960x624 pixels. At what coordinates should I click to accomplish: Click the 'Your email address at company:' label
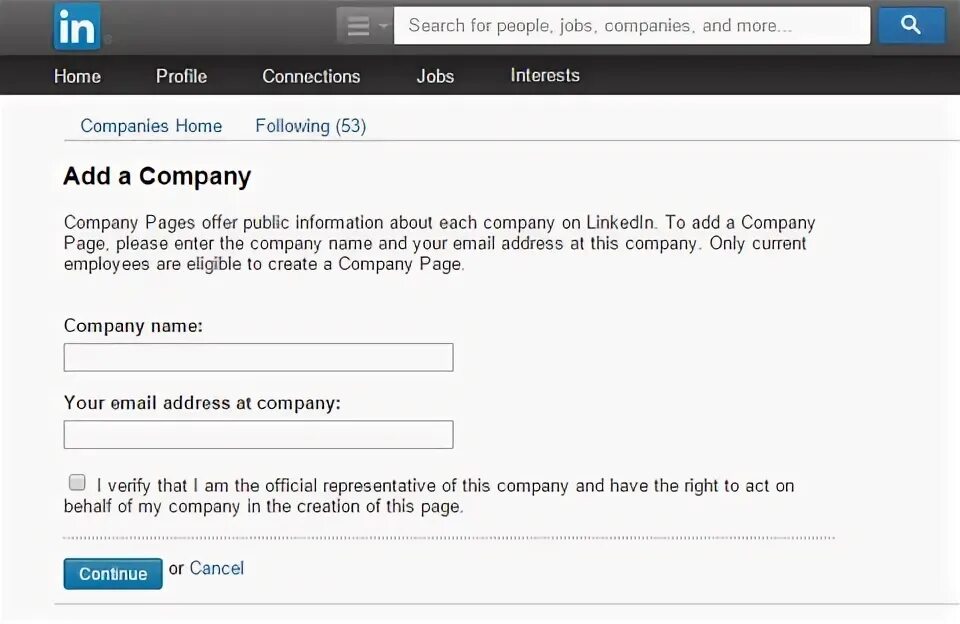[x=202, y=402]
